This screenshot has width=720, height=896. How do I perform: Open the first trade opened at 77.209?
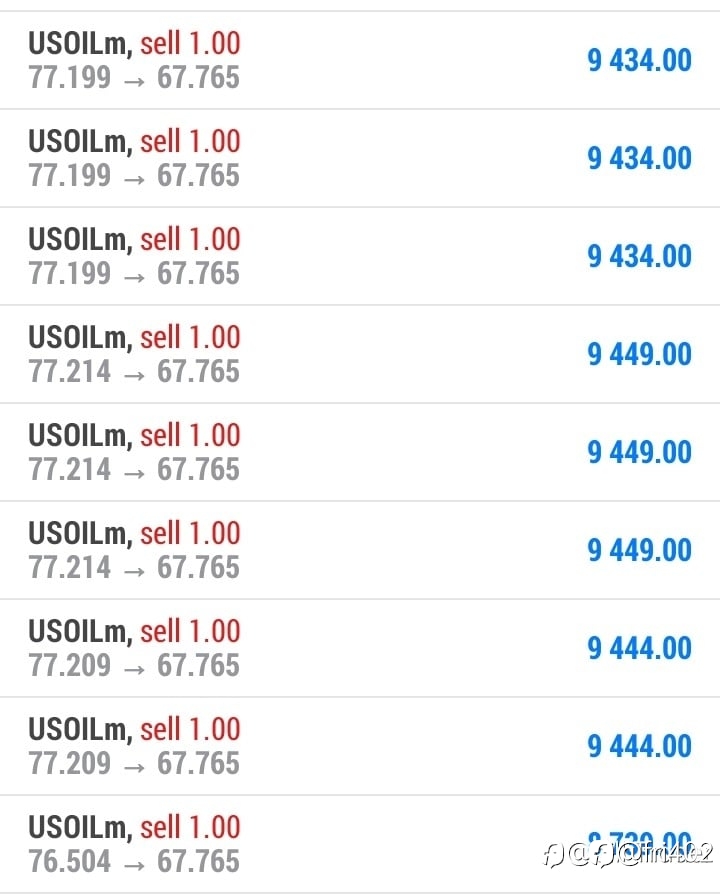click(360, 648)
